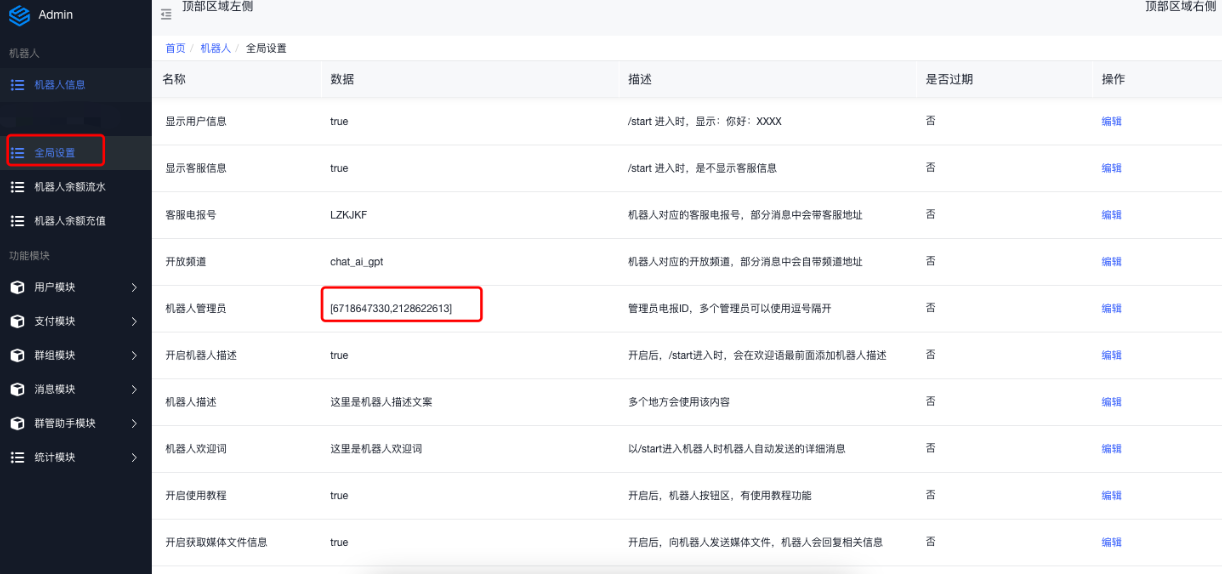Click the cube icon beside 用户模块
The image size is (1222, 574).
pos(17,288)
